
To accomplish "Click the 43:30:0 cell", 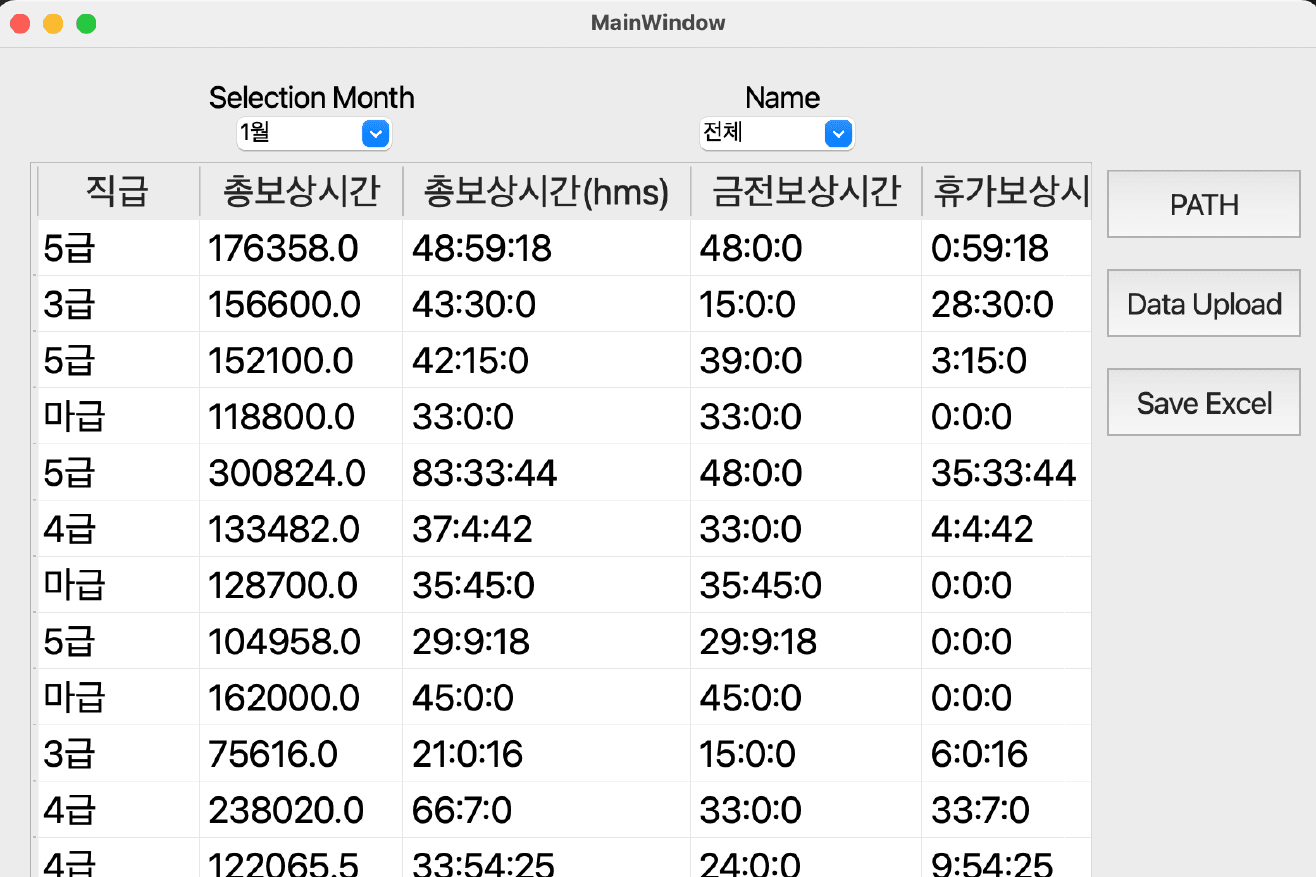I will pos(547,304).
